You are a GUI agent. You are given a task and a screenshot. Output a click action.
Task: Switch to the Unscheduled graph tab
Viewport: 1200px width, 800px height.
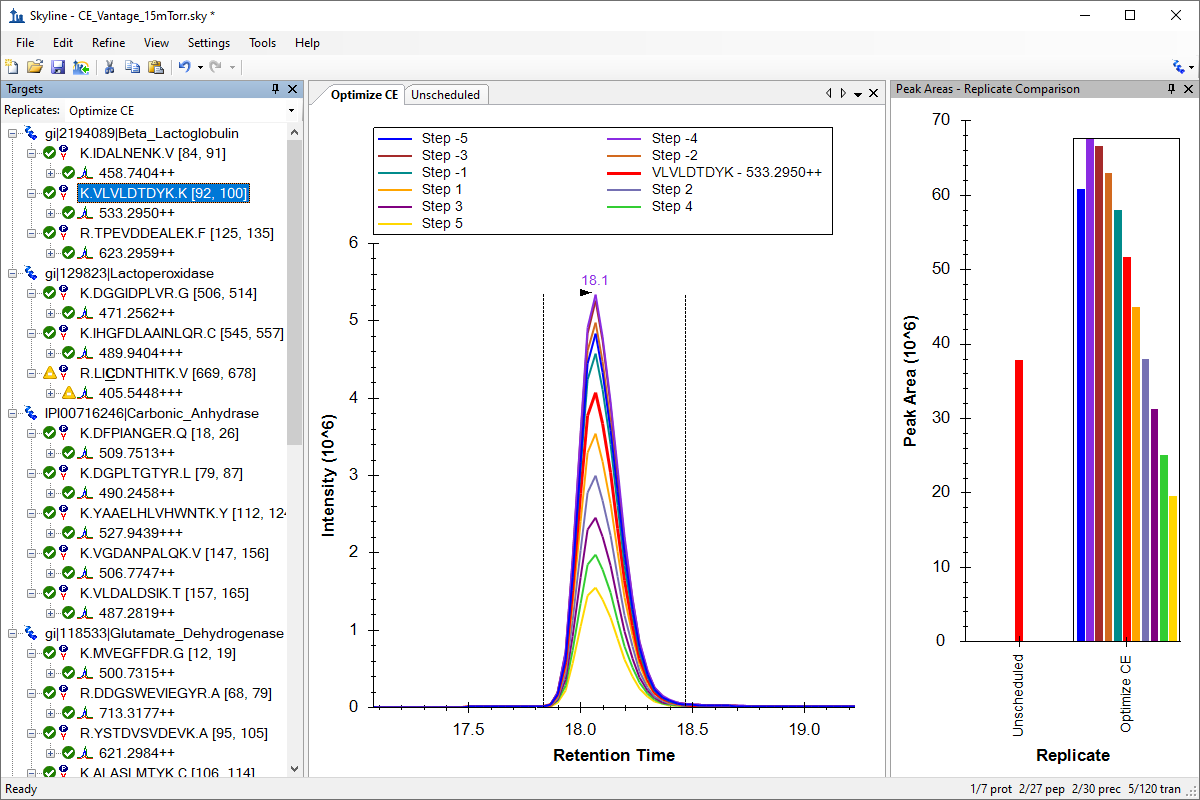445,95
